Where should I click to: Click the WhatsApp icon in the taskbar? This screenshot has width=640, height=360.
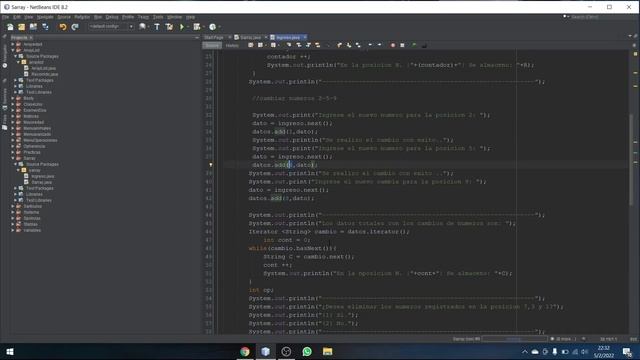point(307,351)
